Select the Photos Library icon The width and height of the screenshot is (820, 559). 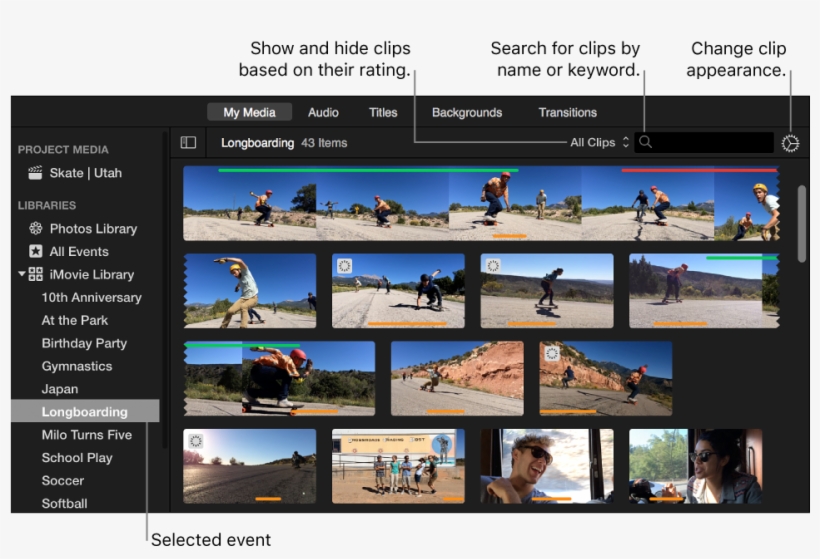36,229
